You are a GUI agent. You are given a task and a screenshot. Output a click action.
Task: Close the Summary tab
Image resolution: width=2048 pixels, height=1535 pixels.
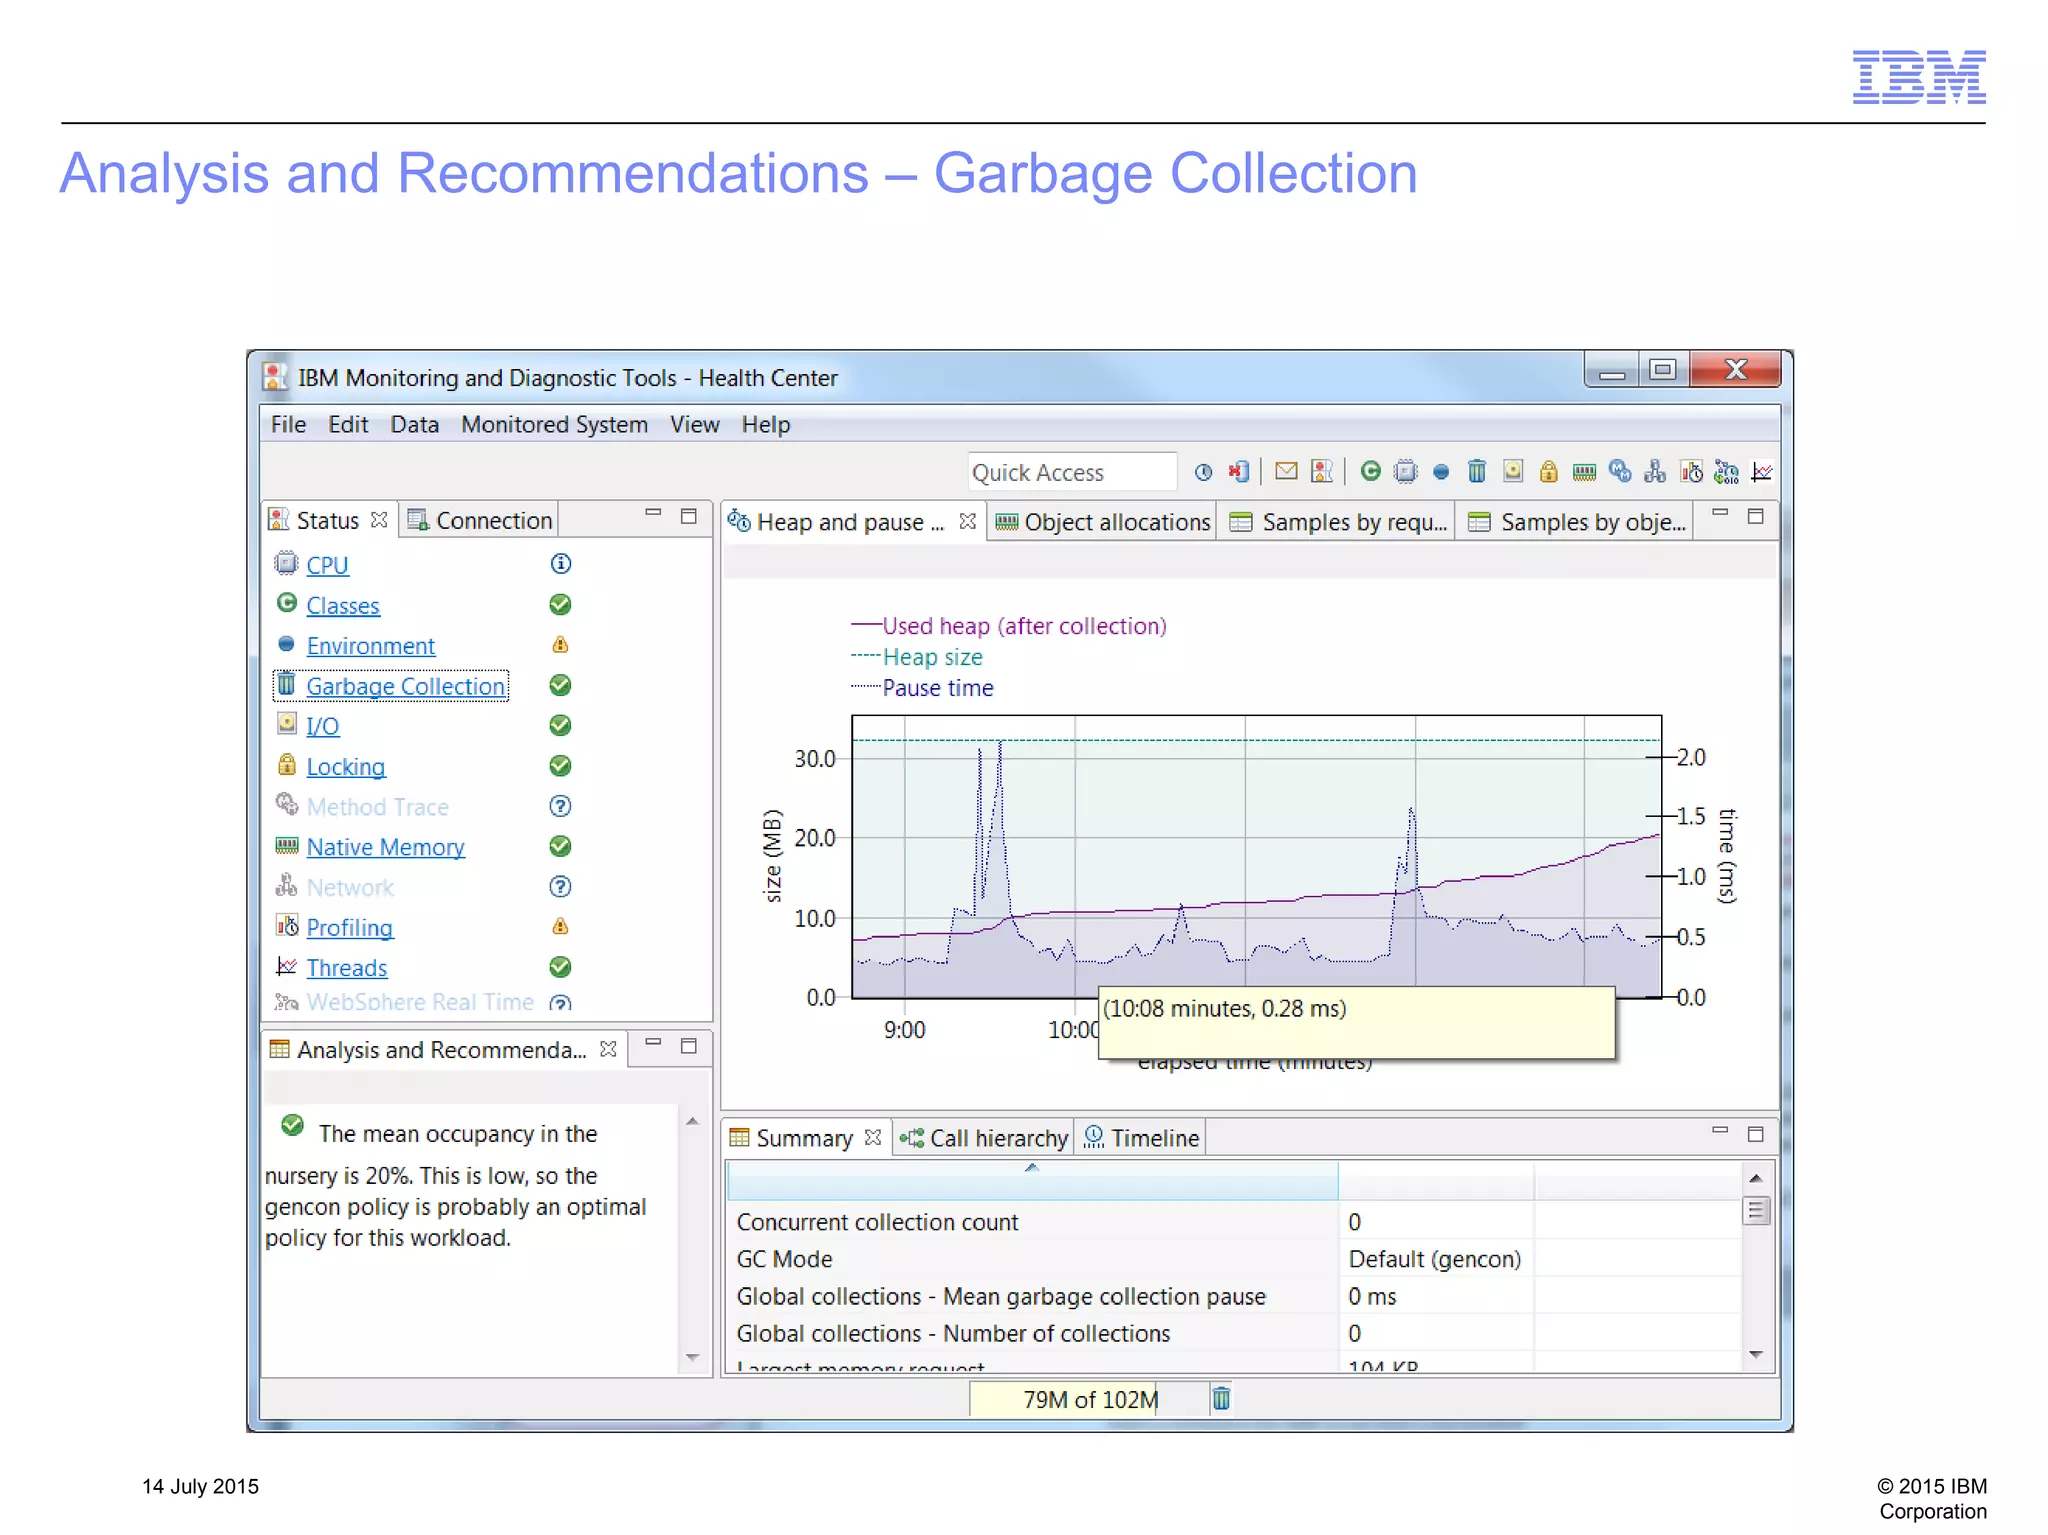pos(873,1137)
